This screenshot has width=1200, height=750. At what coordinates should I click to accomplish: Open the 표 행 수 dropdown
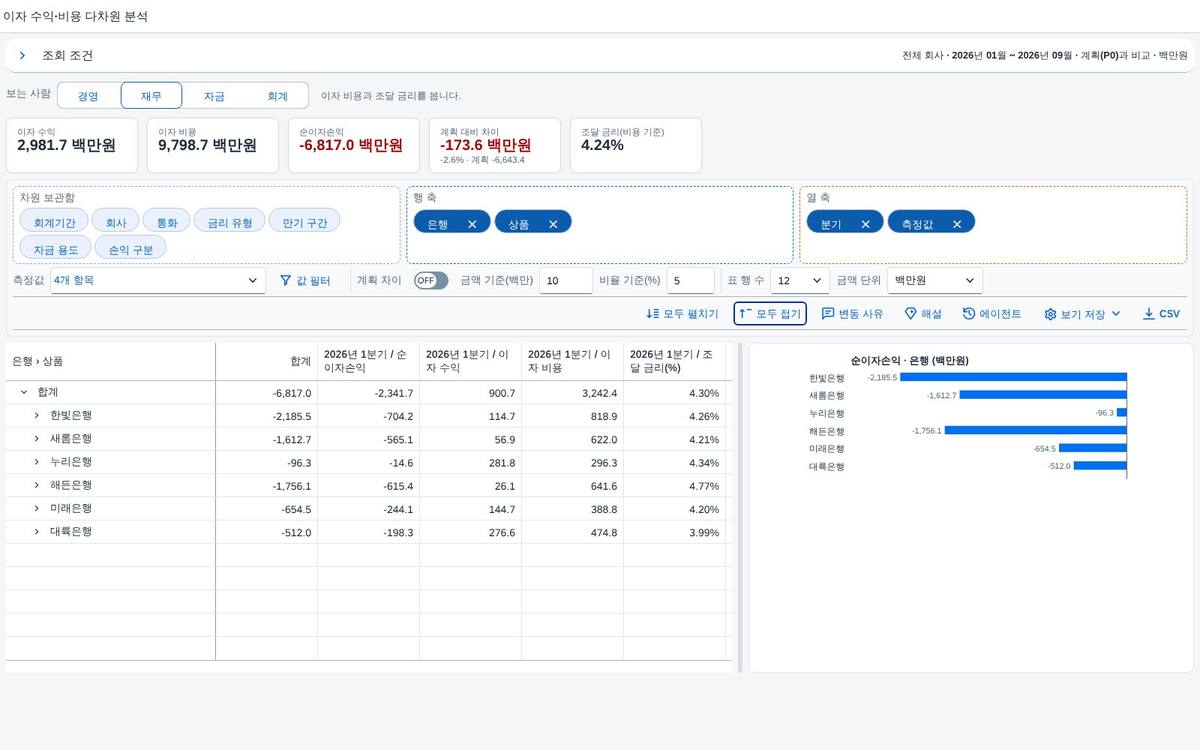coord(800,281)
